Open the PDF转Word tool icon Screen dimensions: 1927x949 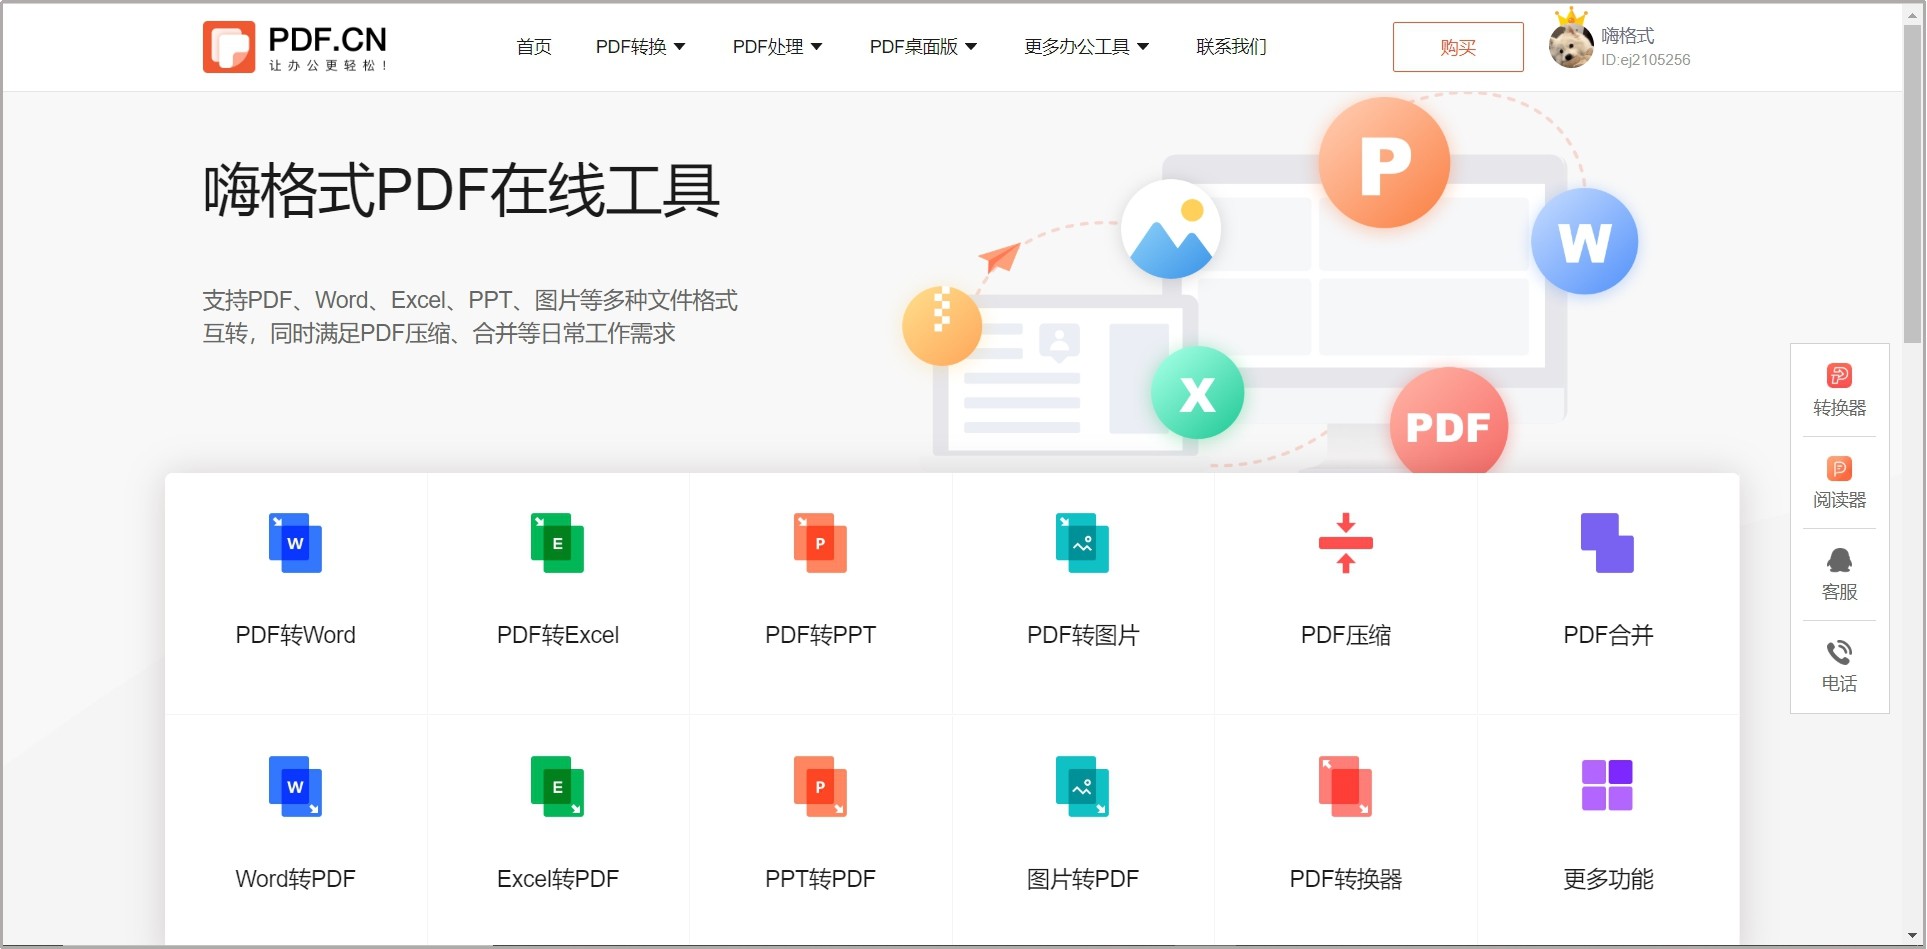295,543
